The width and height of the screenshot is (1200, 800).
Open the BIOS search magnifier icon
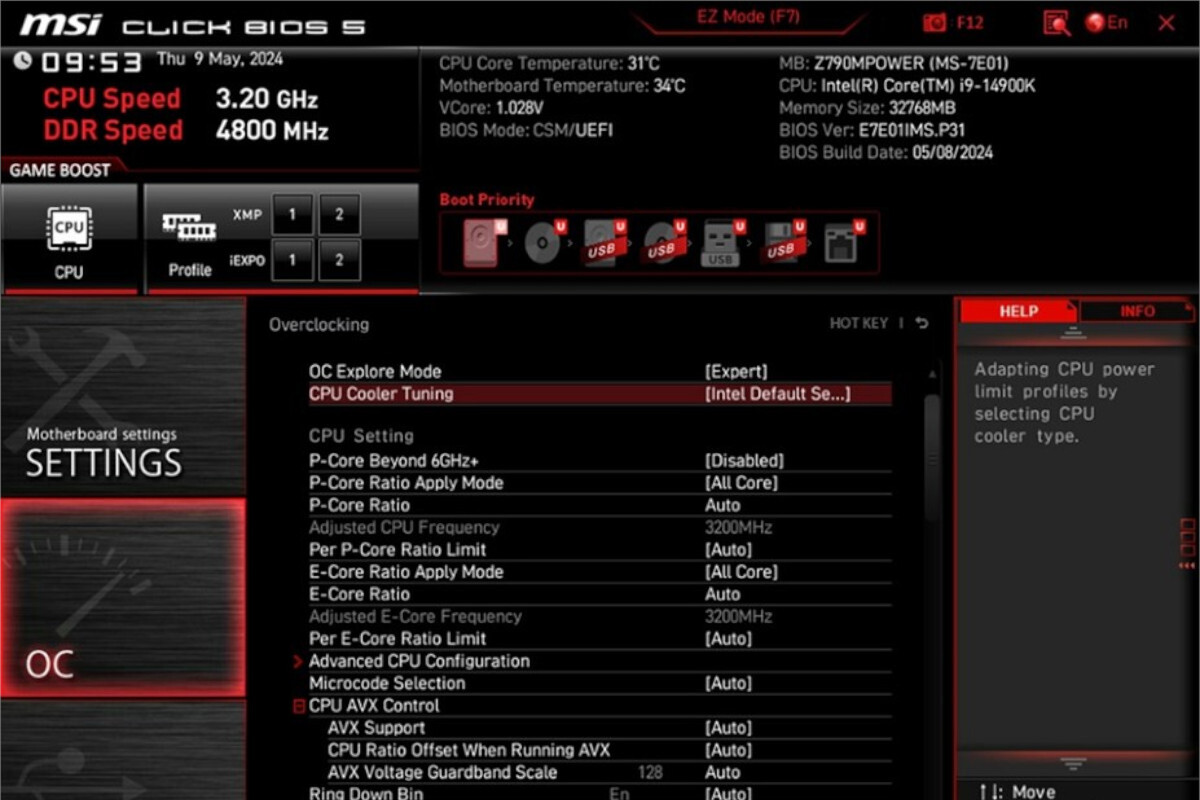coord(1056,23)
